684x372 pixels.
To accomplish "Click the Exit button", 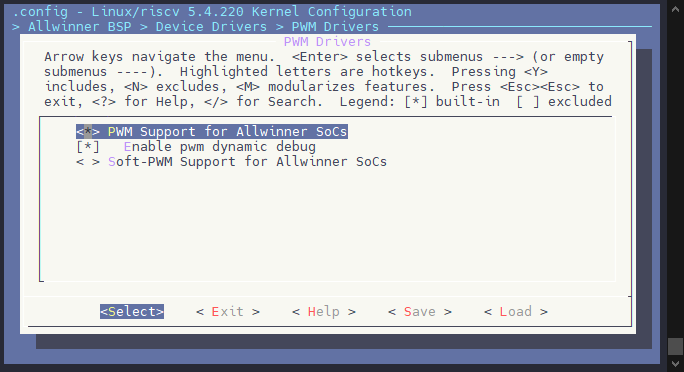I will 228,311.
